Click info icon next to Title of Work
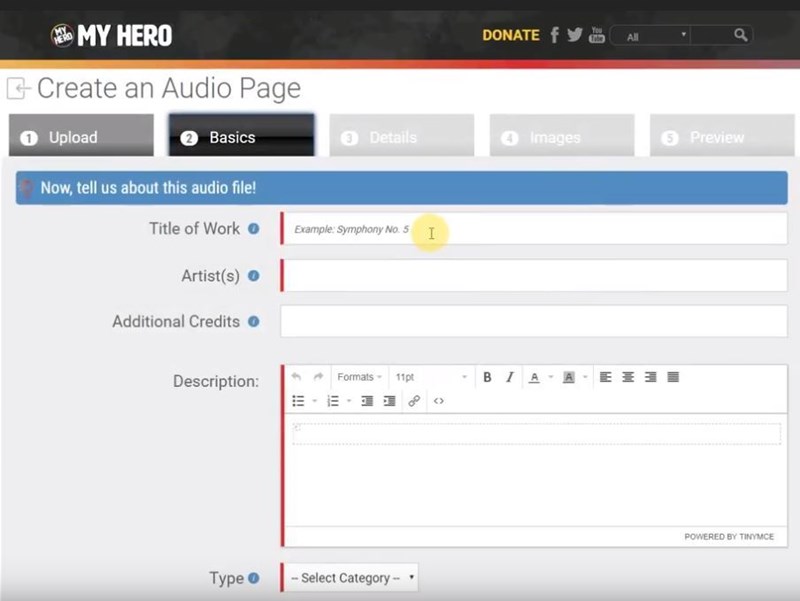 254,229
